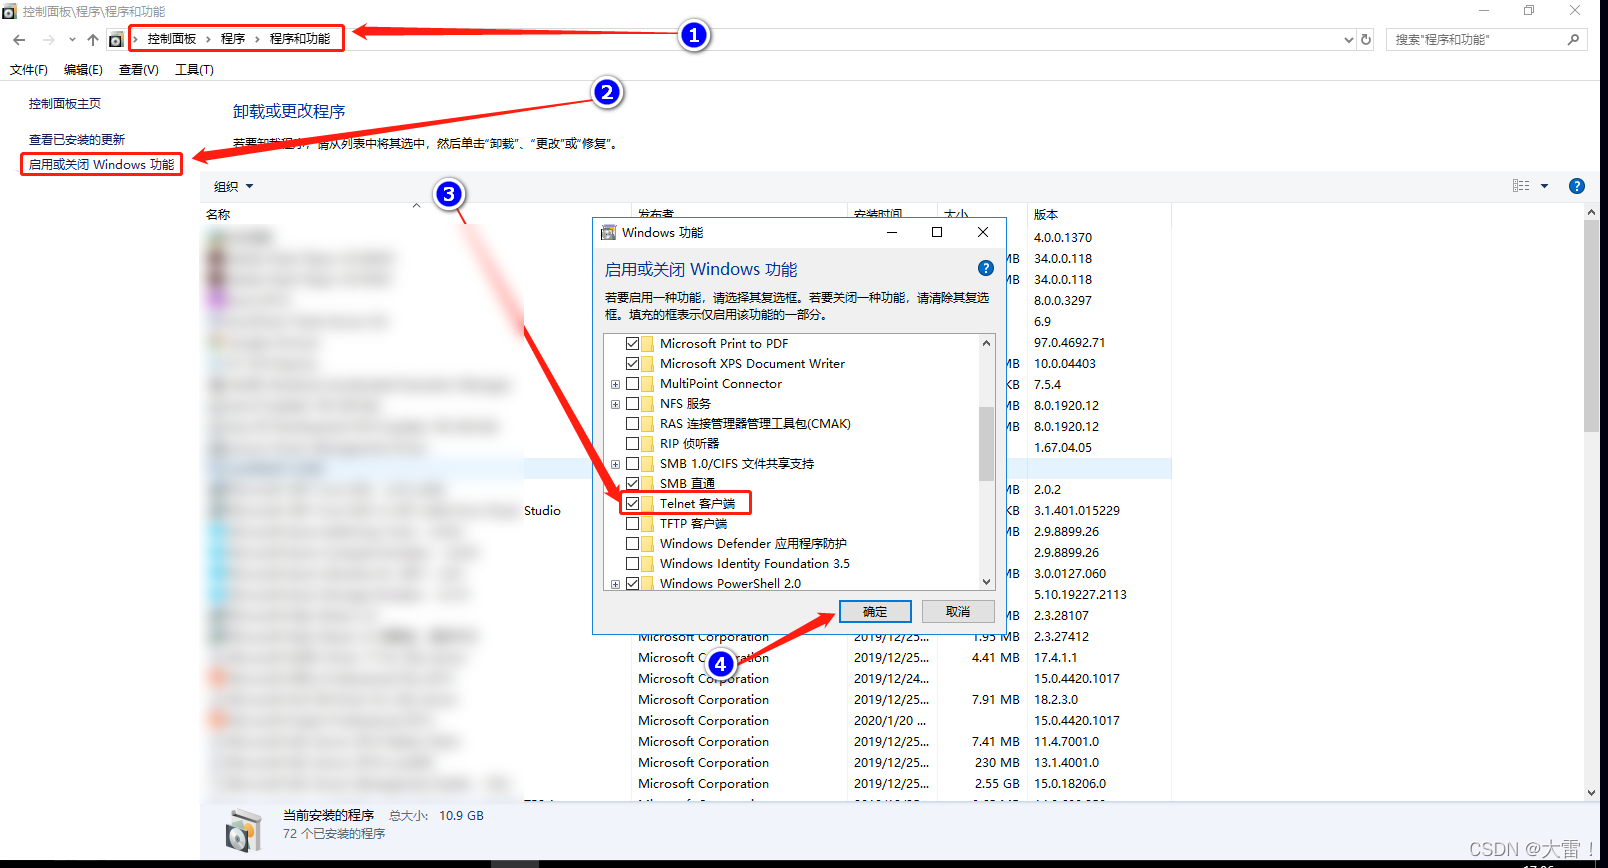Open address bar history dropdown
The width and height of the screenshot is (1608, 868).
click(x=1349, y=40)
